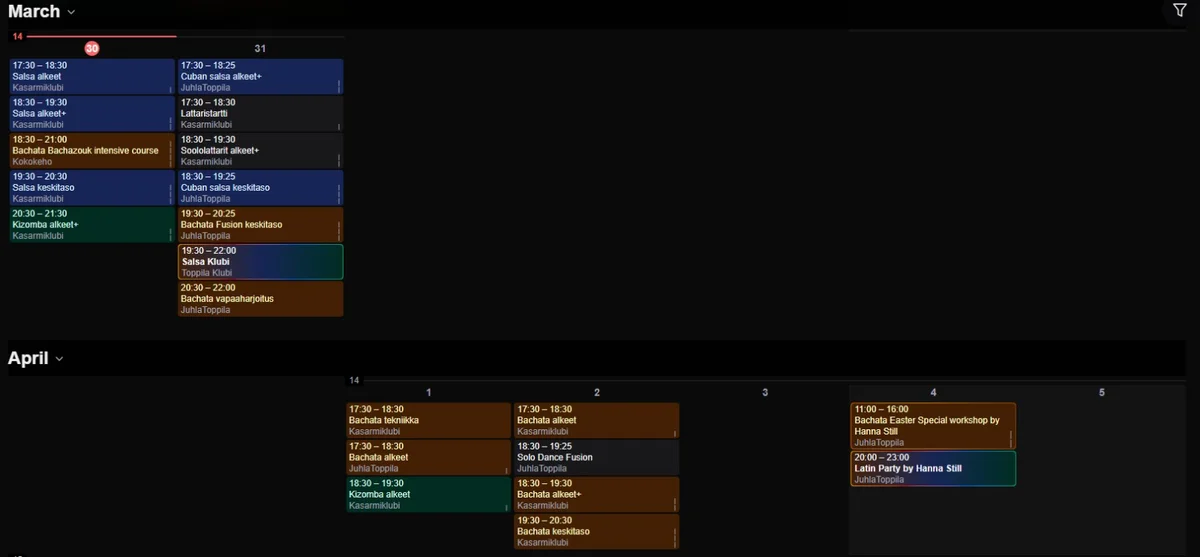Open the Cuban salsa alkeet+ event
The height and width of the screenshot is (557, 1200).
pyautogui.click(x=260, y=77)
